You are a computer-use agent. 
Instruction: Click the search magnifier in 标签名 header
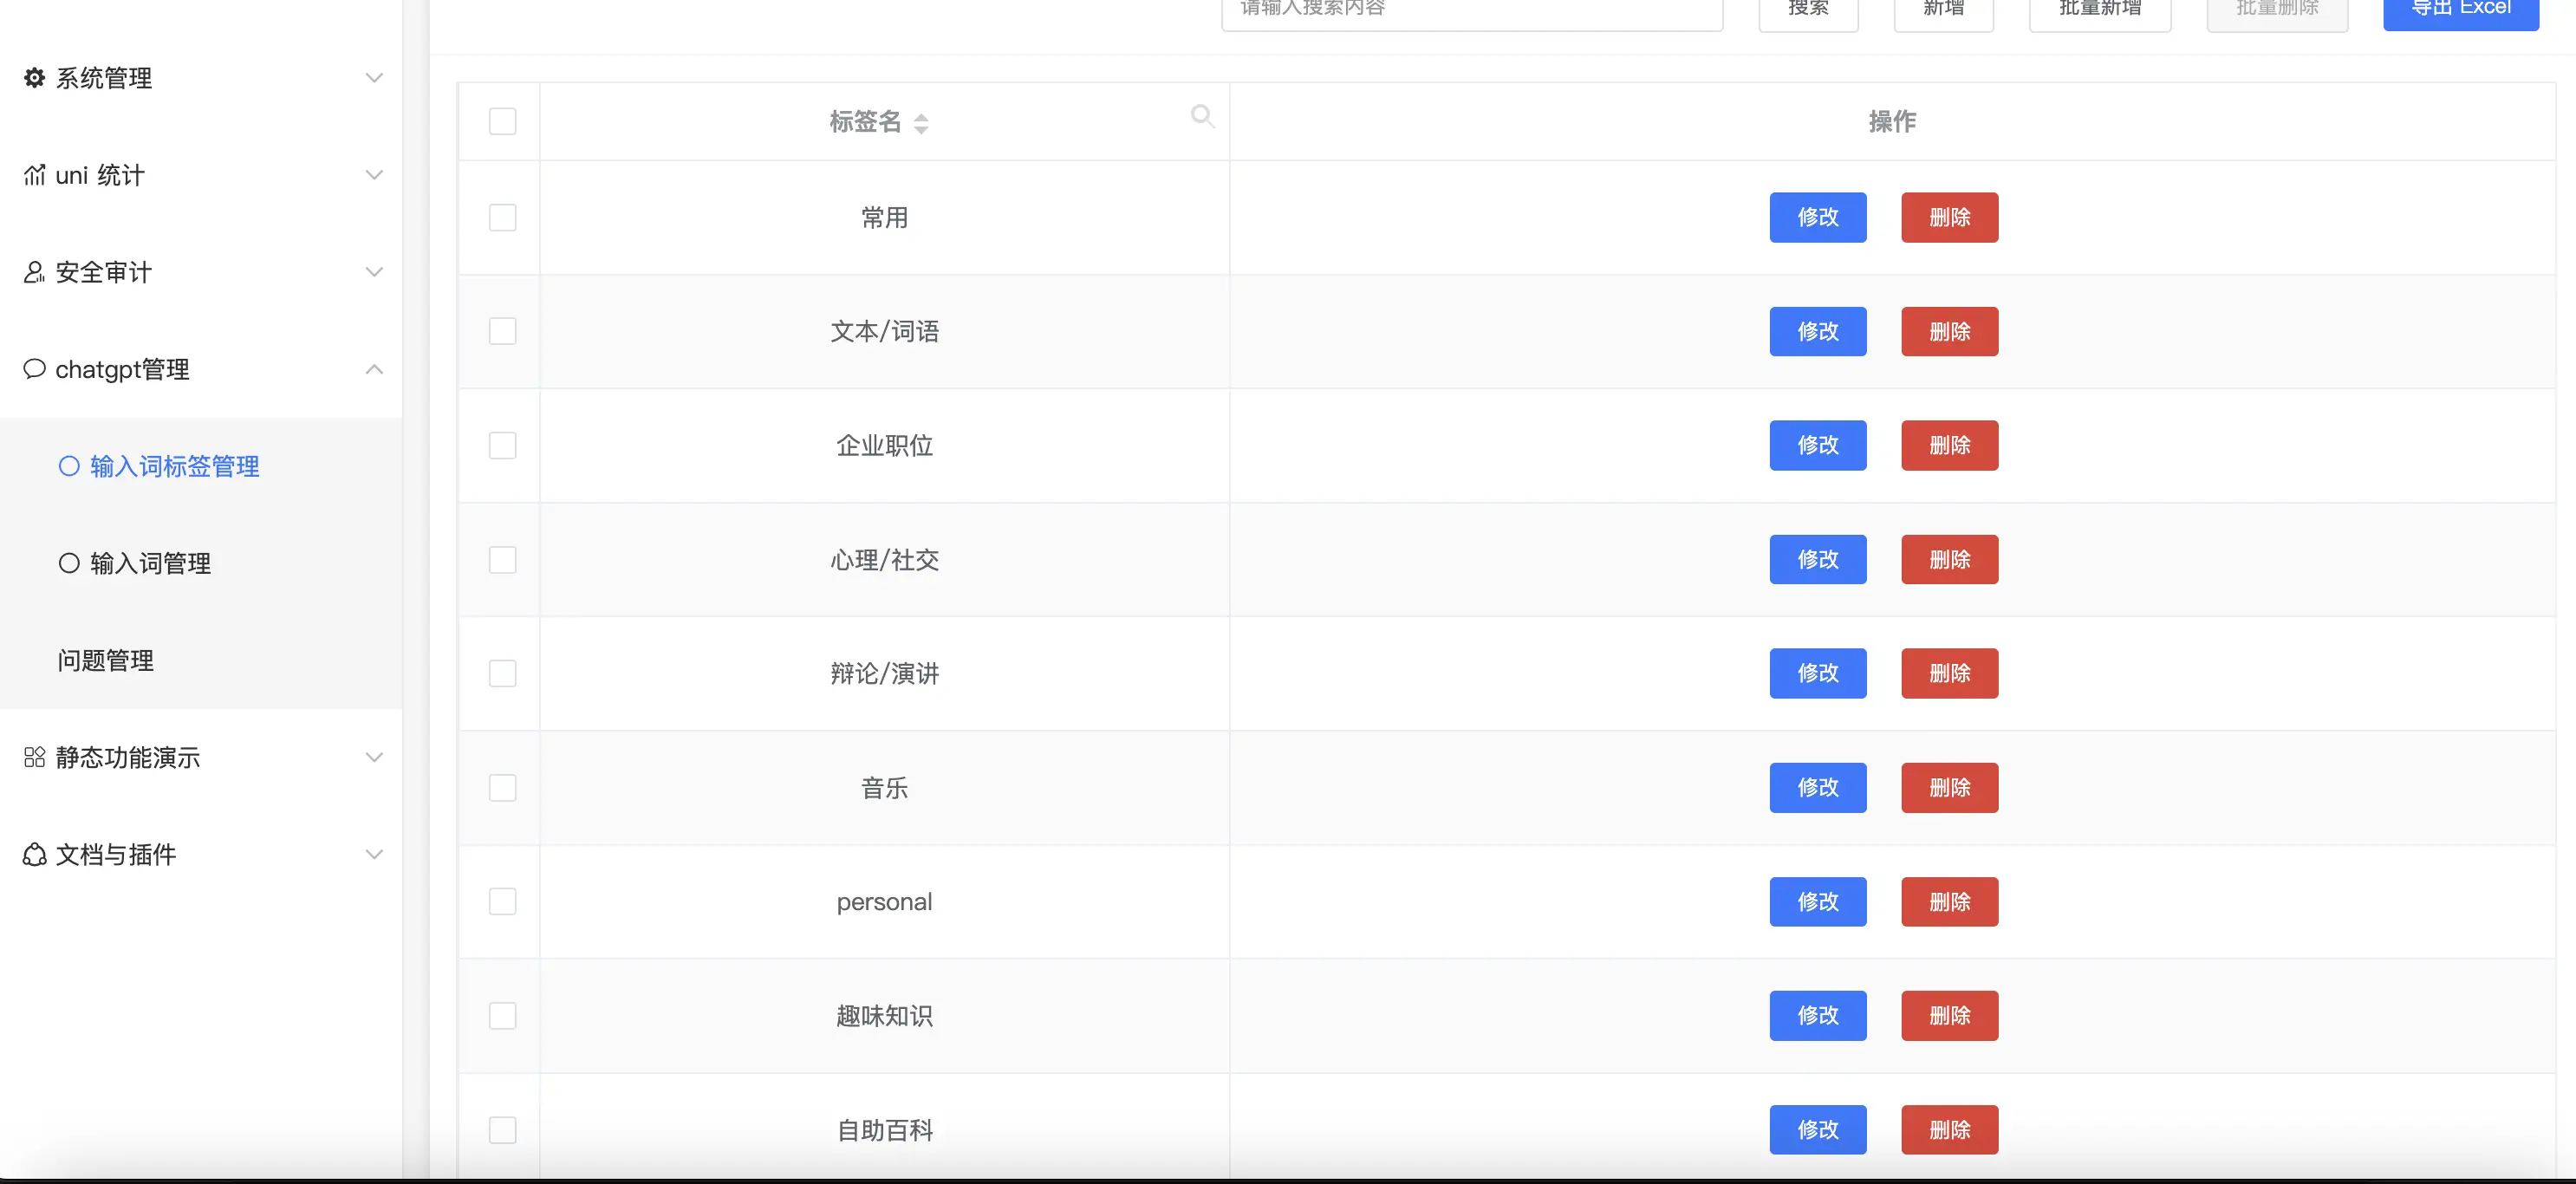1202,116
